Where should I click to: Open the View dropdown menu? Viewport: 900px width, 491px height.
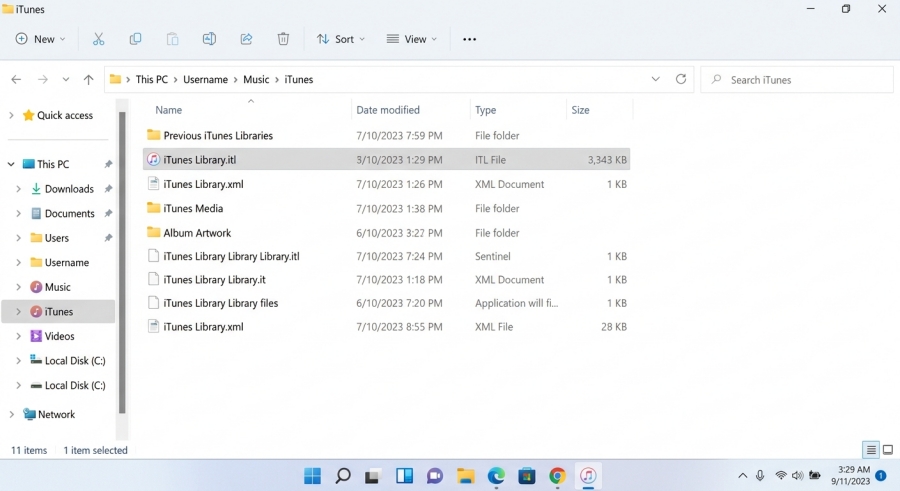[412, 39]
